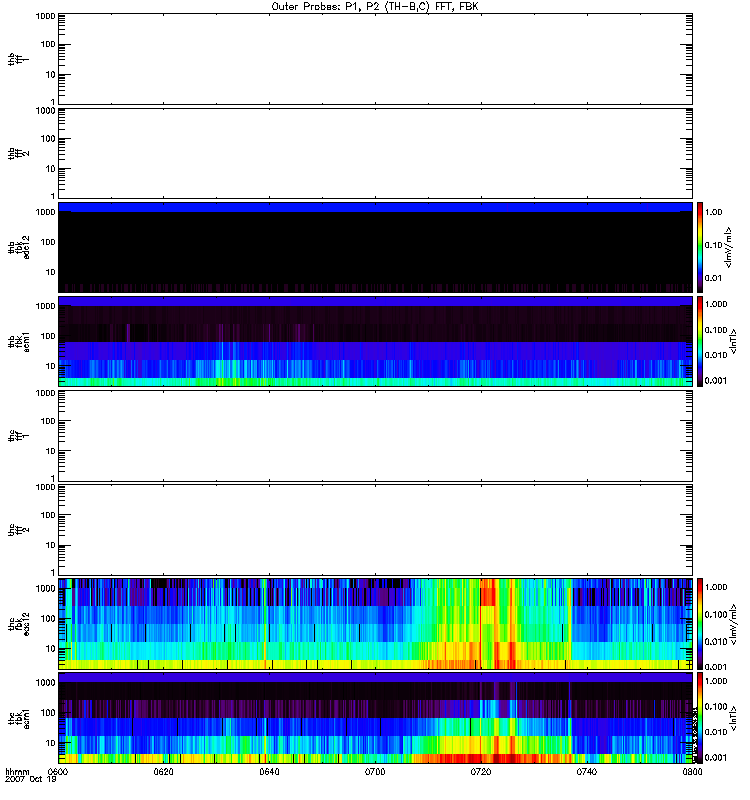Click the black thb fbk edc12 spectrogram
The height and width of the screenshot is (800, 750).
tap(375, 250)
